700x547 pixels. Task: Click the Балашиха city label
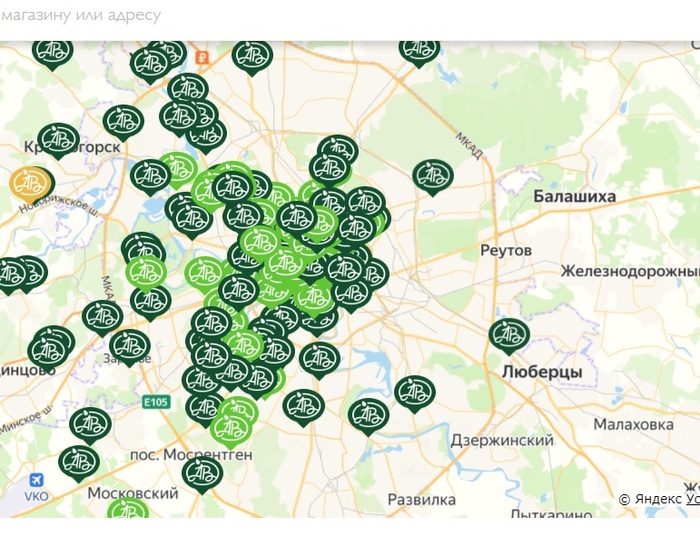[574, 196]
